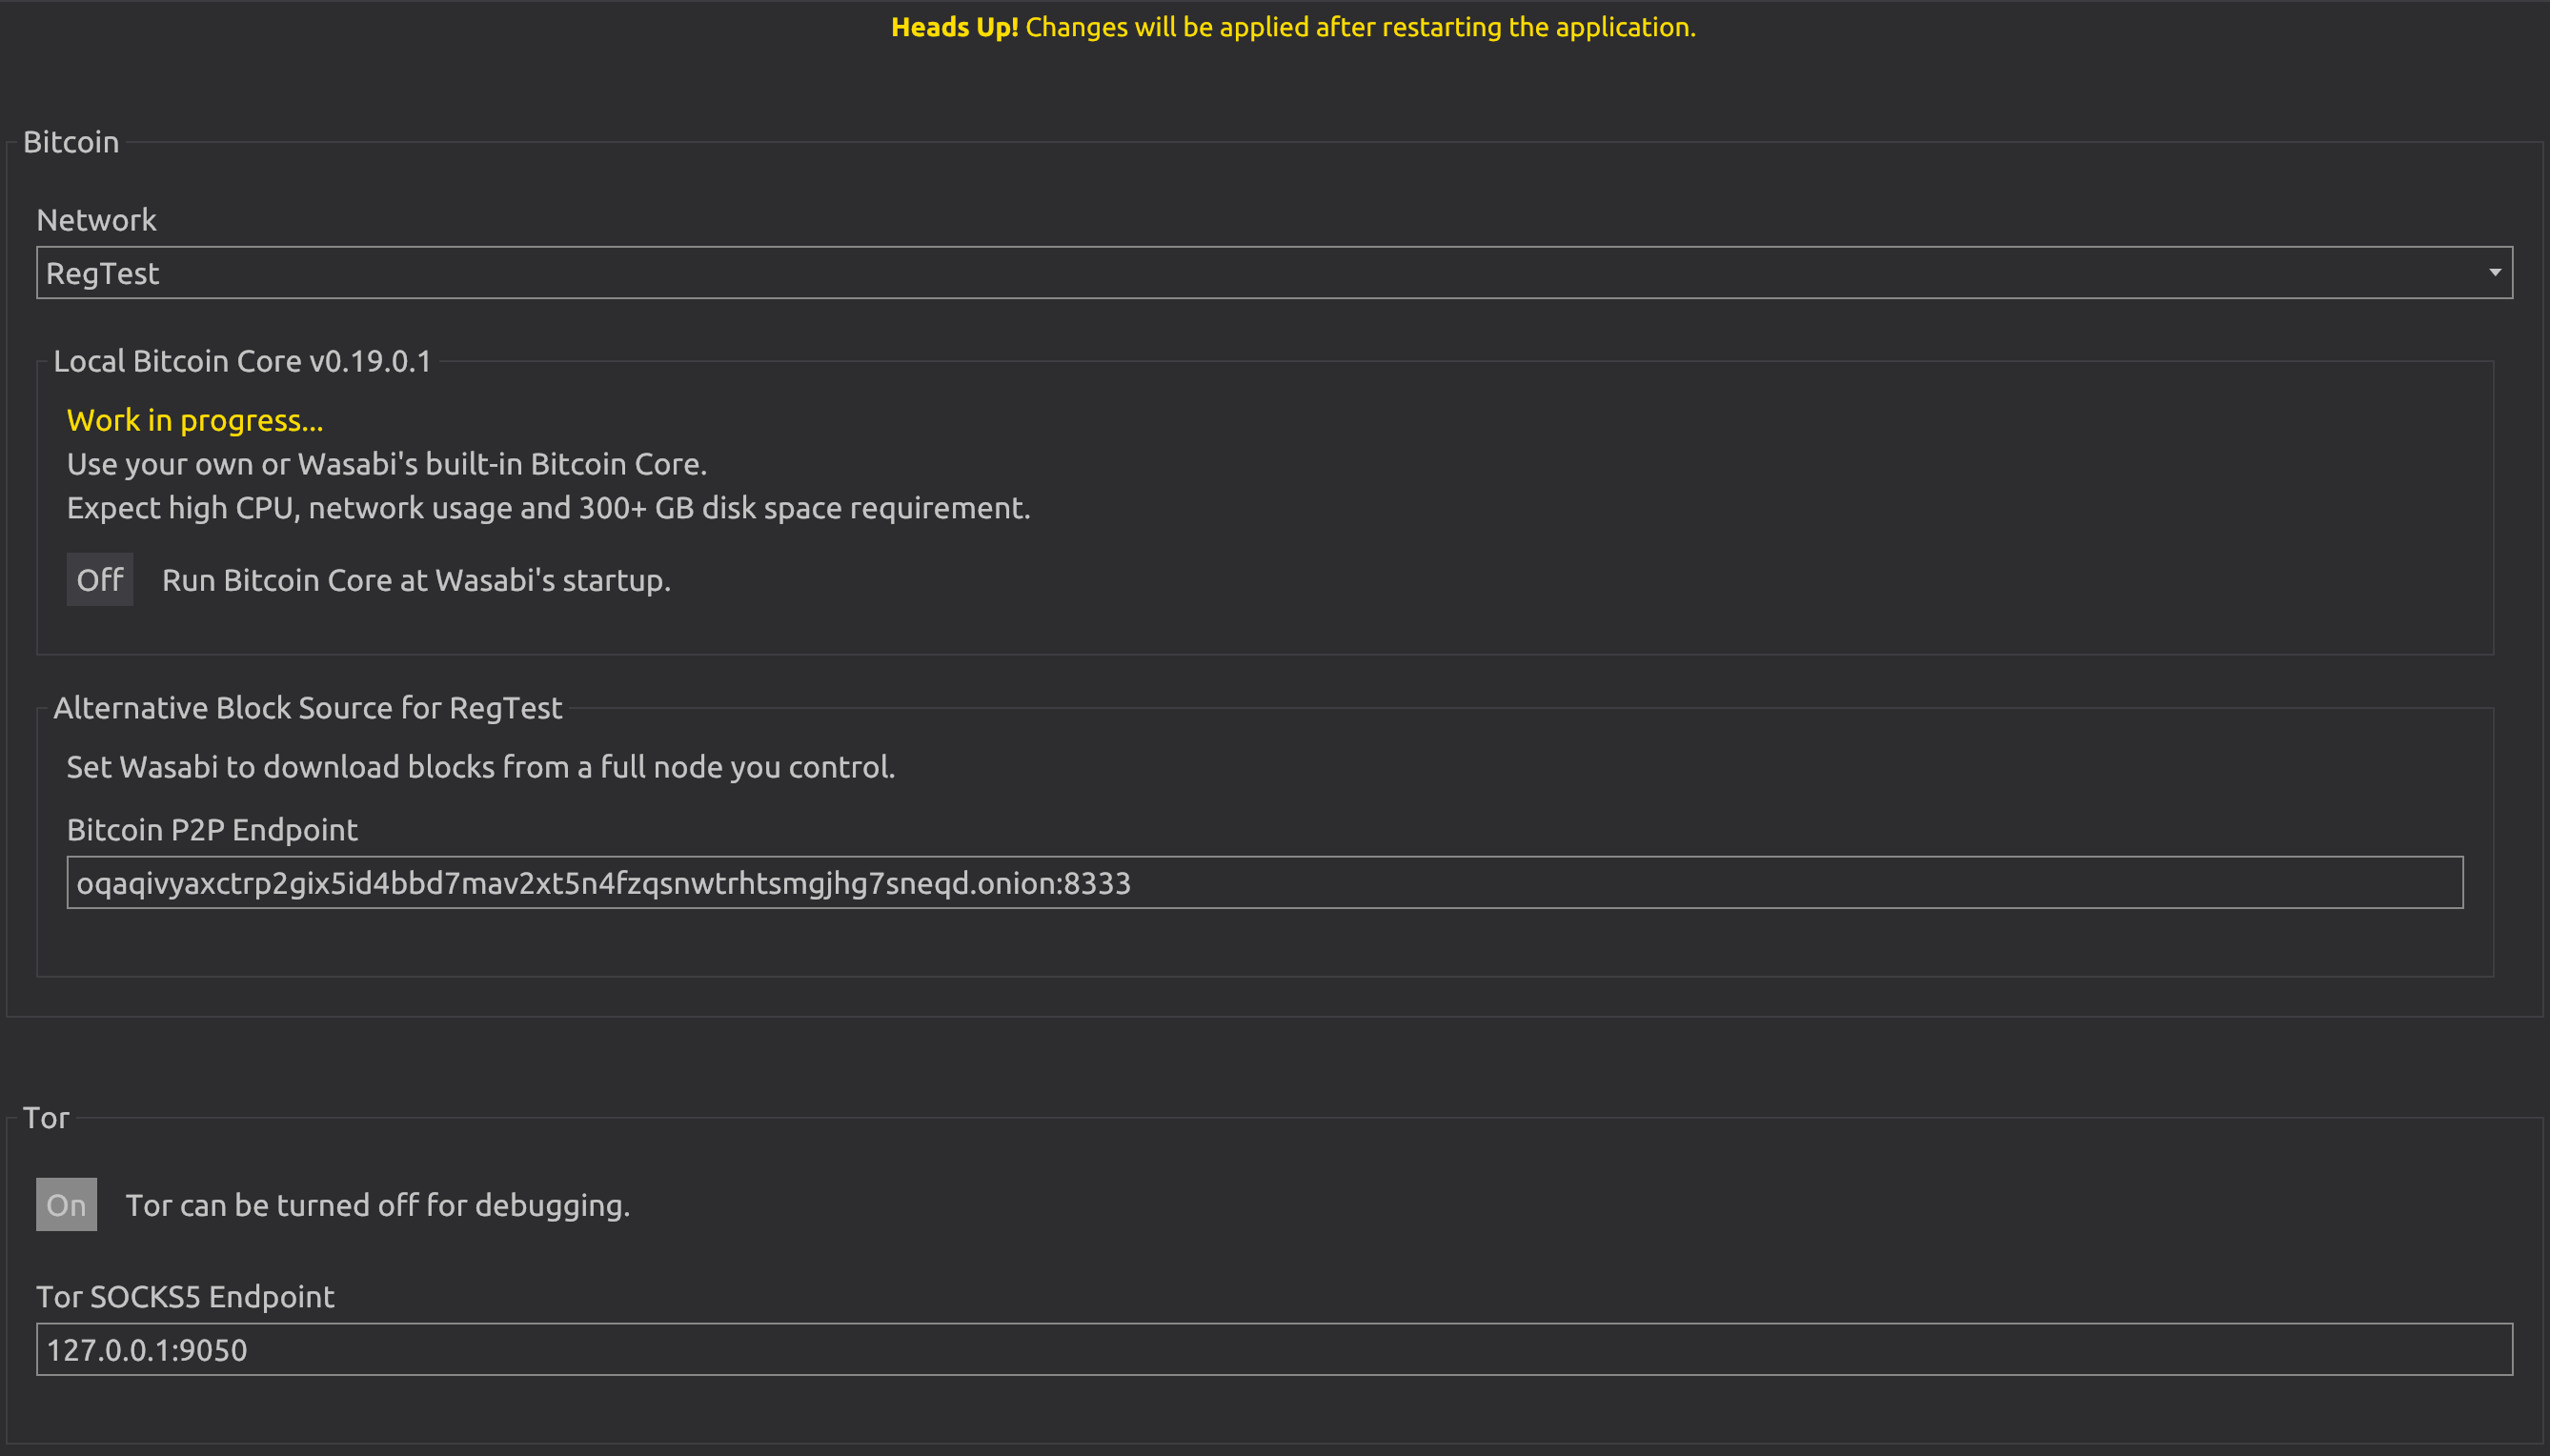Click the Local Bitcoin Core v0.19.0.1 group label

(243, 360)
